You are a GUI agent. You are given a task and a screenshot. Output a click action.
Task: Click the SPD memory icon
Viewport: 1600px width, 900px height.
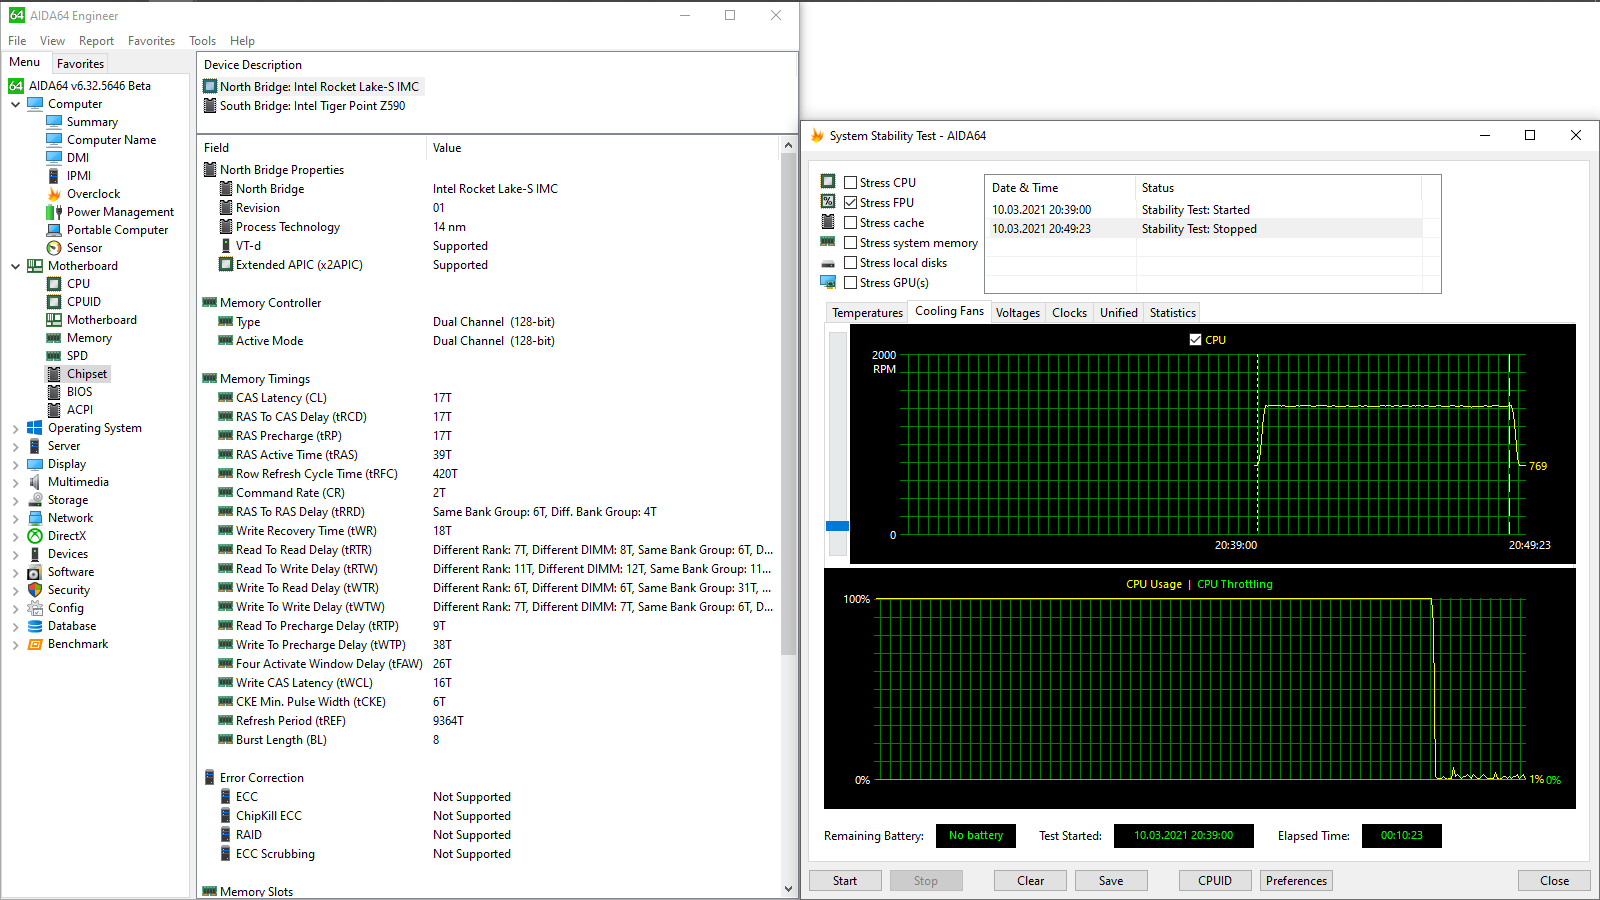pyautogui.click(x=54, y=356)
